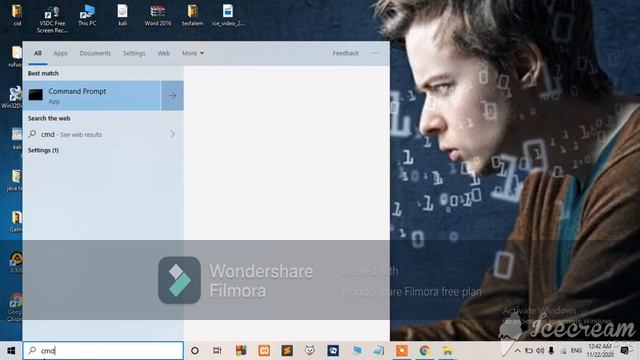
Task: Launch Sublime Text from taskbar
Action: tap(287, 351)
